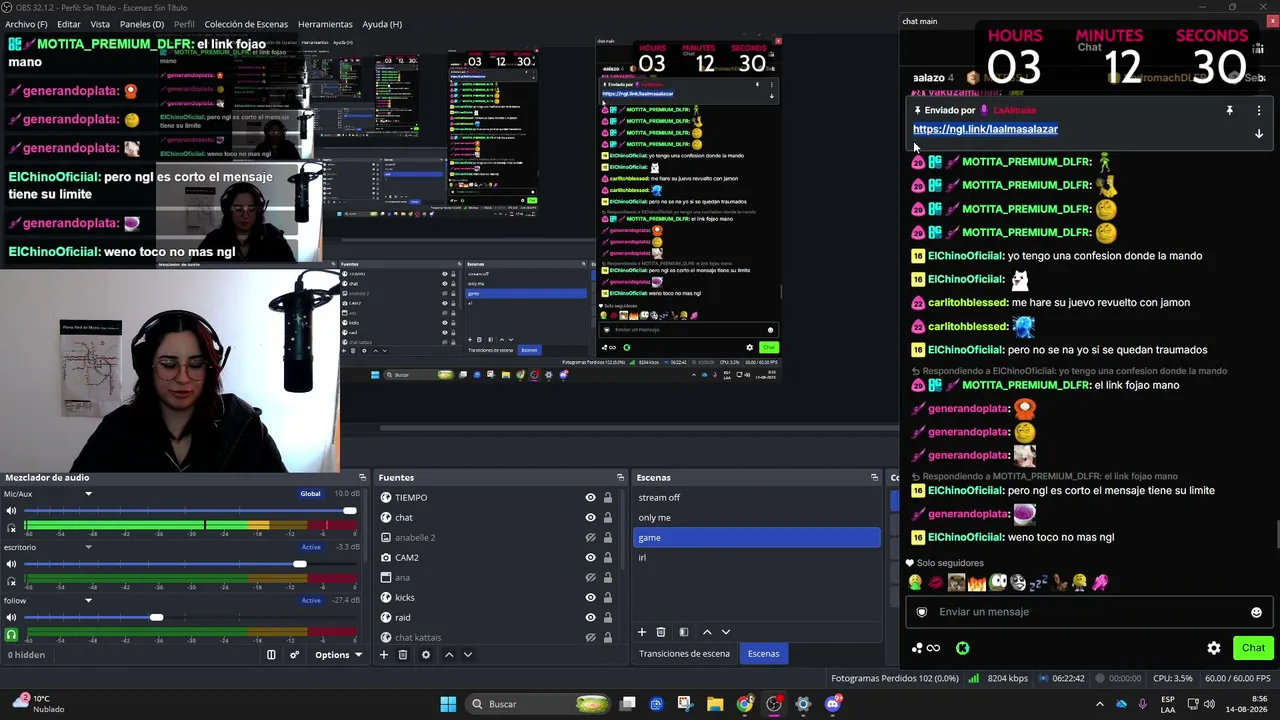Screen dimensions: 1280x720
Task: Open the pinned ngl.link/laalmasalazar link
Action: (x=985, y=129)
